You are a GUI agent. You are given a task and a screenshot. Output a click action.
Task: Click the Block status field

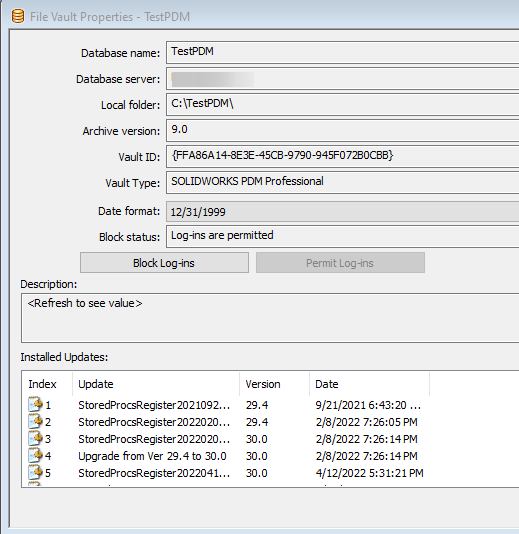(x=343, y=236)
